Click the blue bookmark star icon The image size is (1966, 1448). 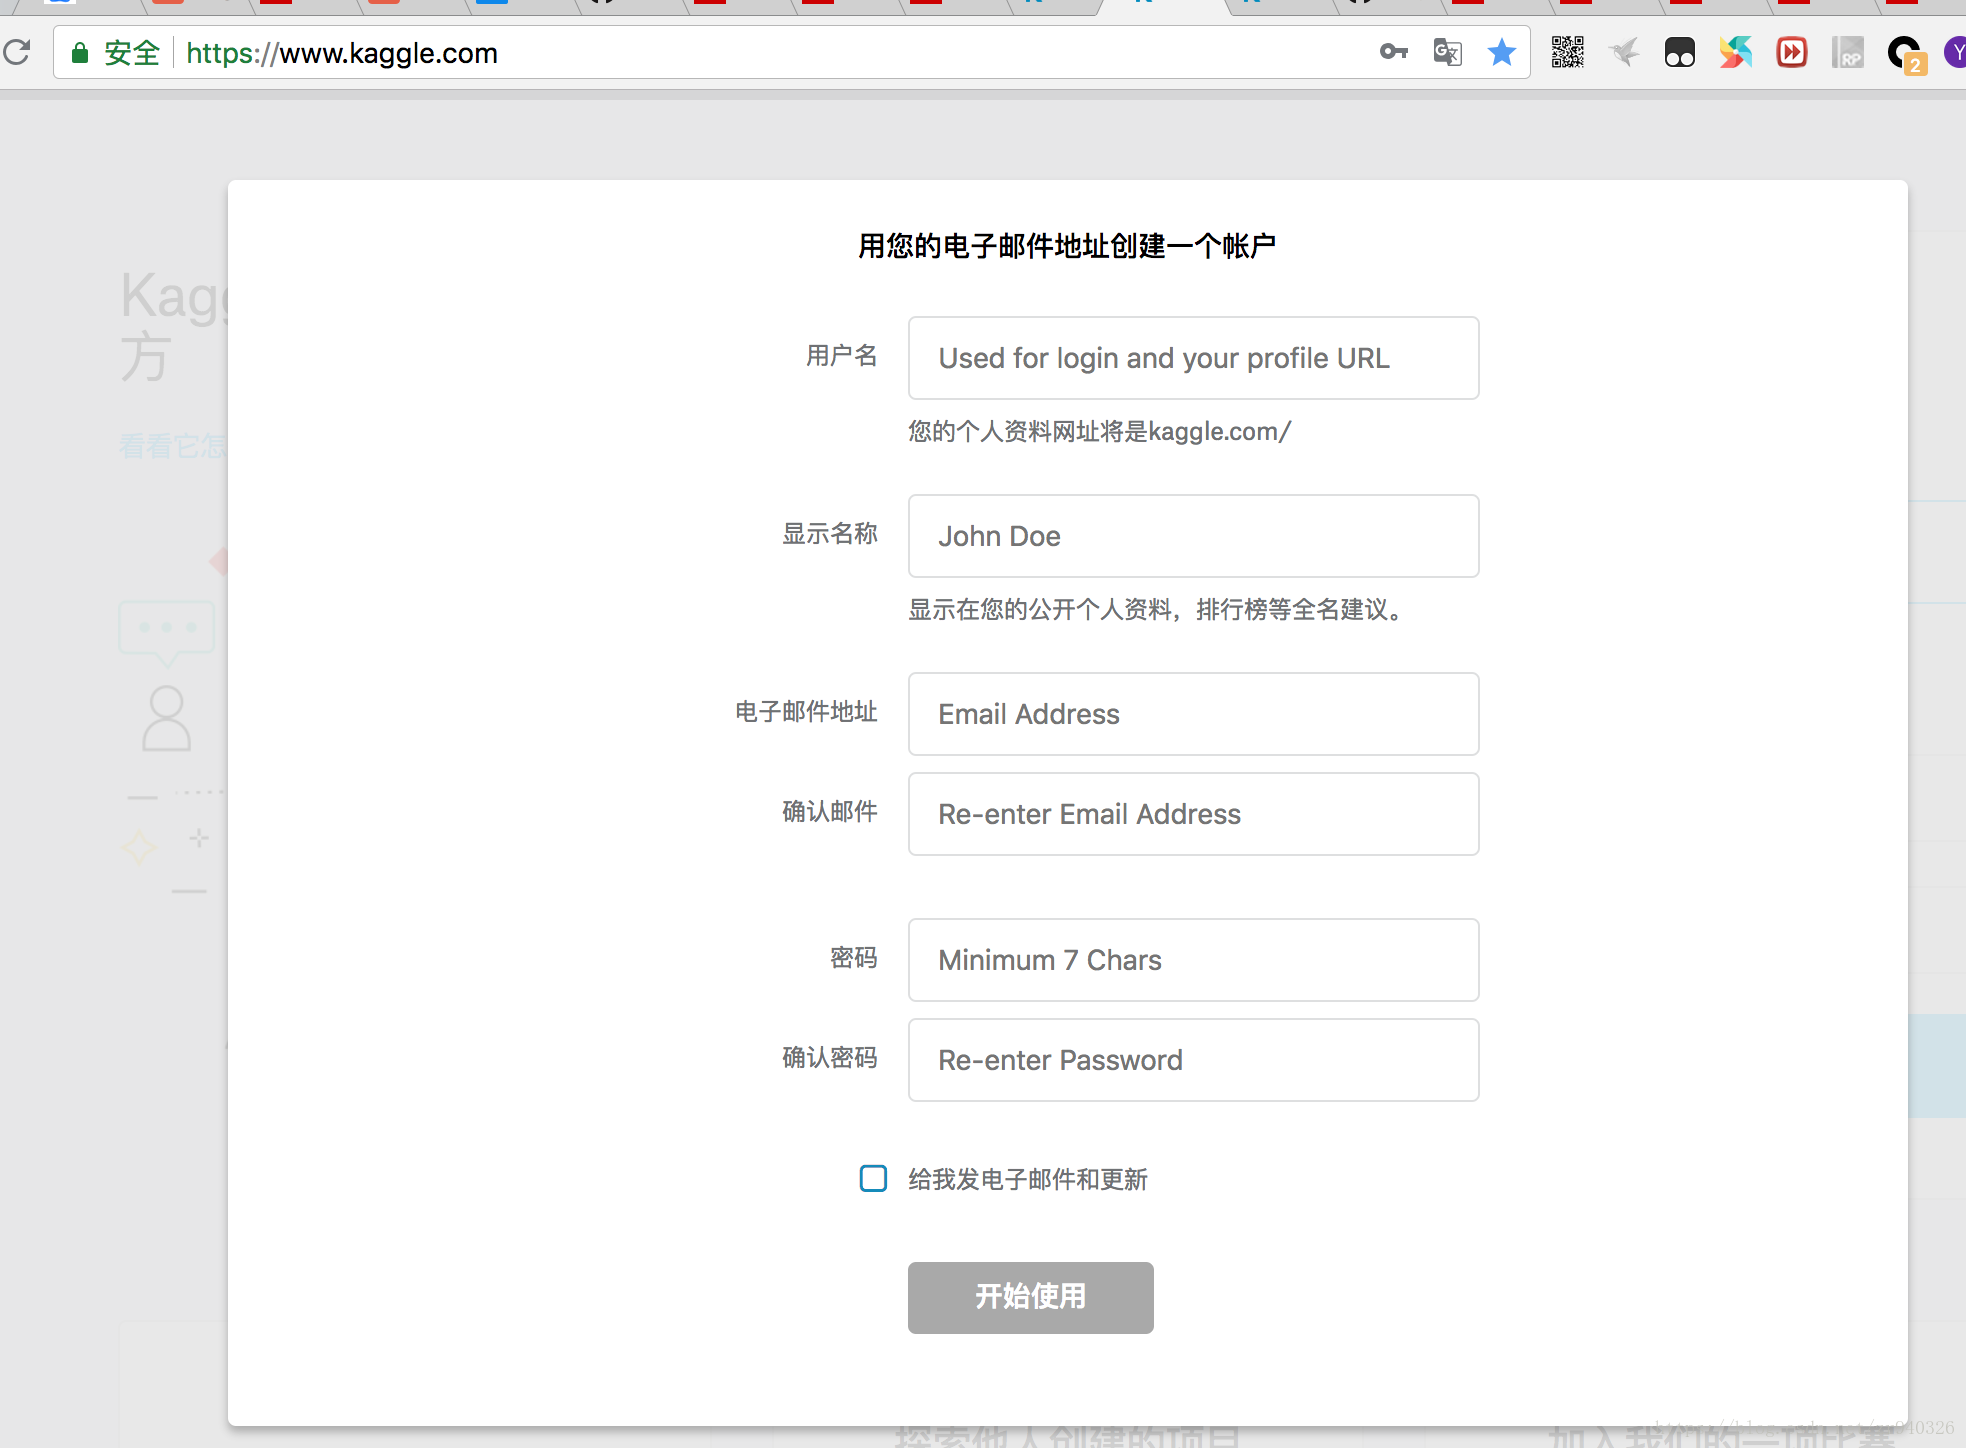[x=1501, y=52]
